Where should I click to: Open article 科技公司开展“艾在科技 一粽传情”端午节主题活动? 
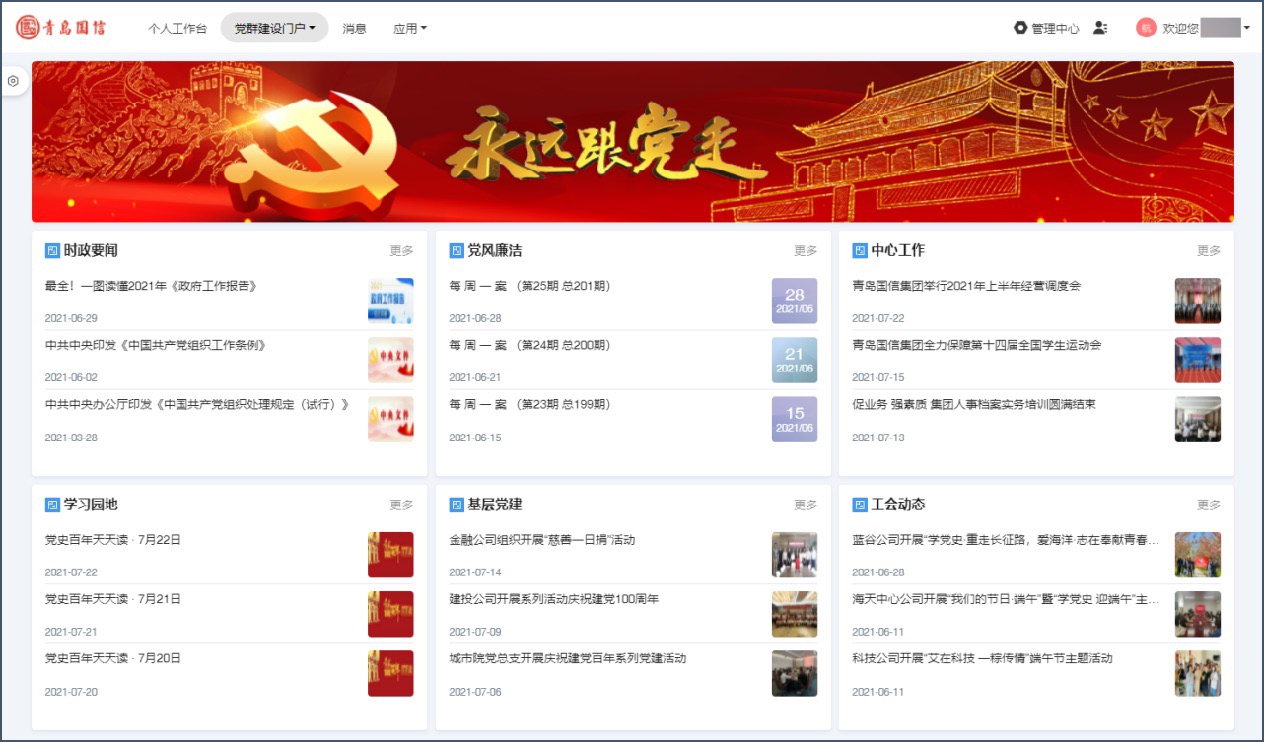coord(982,658)
